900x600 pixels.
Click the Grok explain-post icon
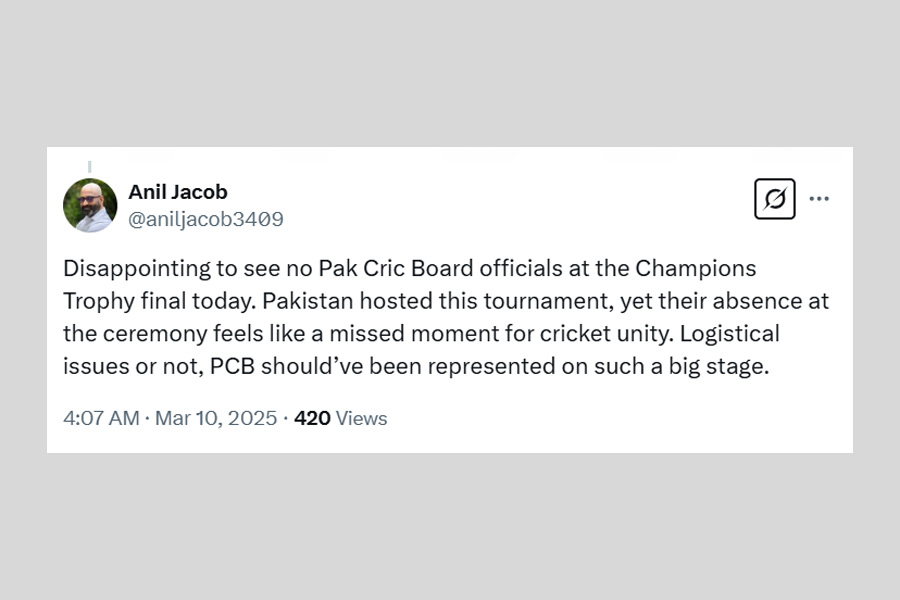(x=774, y=199)
